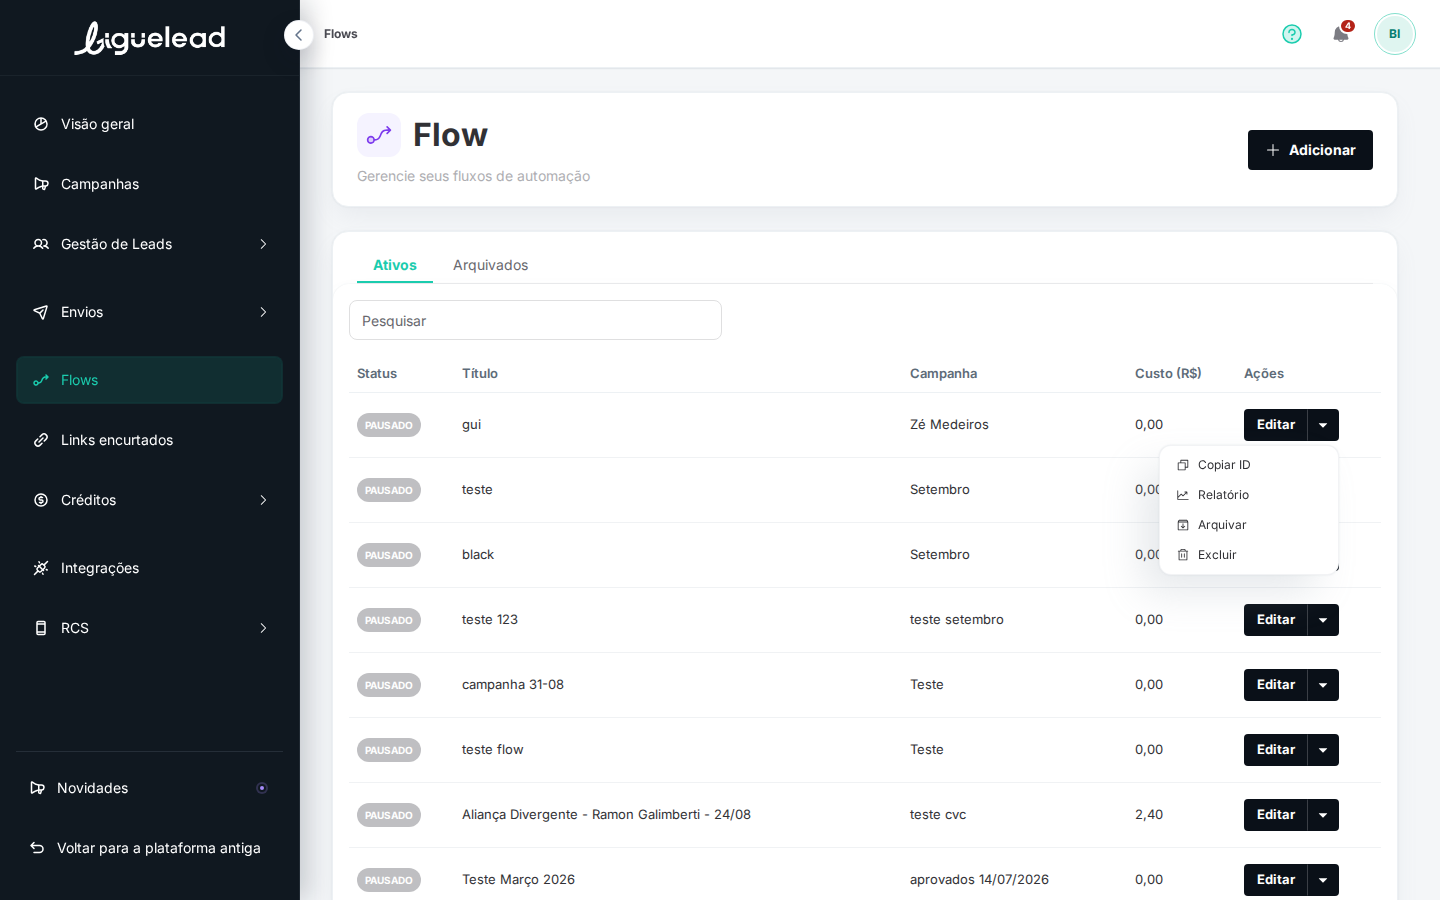This screenshot has width=1440, height=900.
Task: Click the Adicionar button
Action: [1310, 150]
